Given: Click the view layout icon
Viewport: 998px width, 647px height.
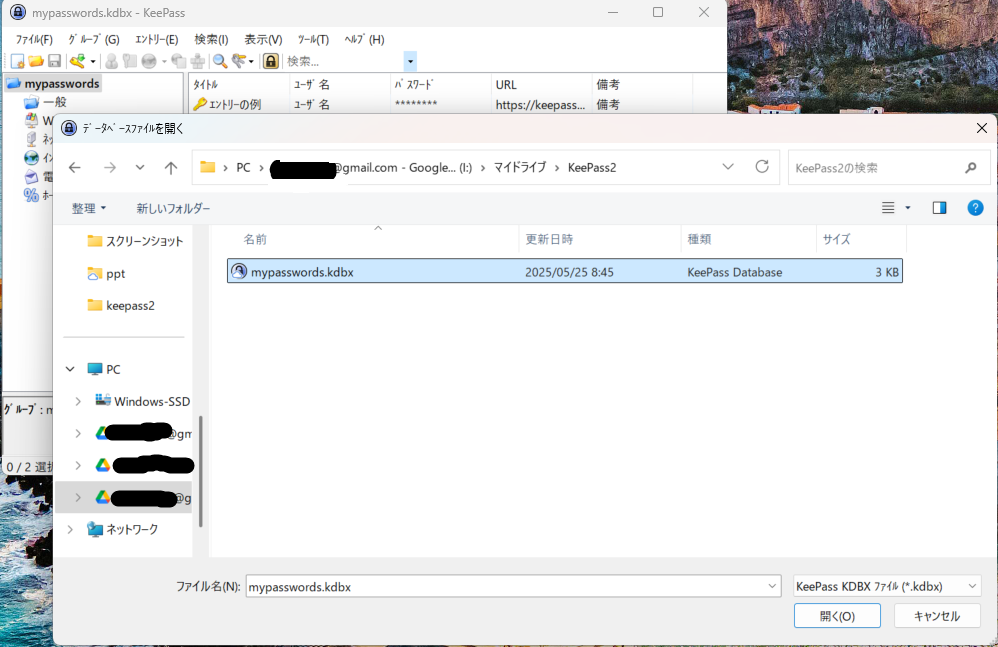Looking at the screenshot, I should click(888, 208).
